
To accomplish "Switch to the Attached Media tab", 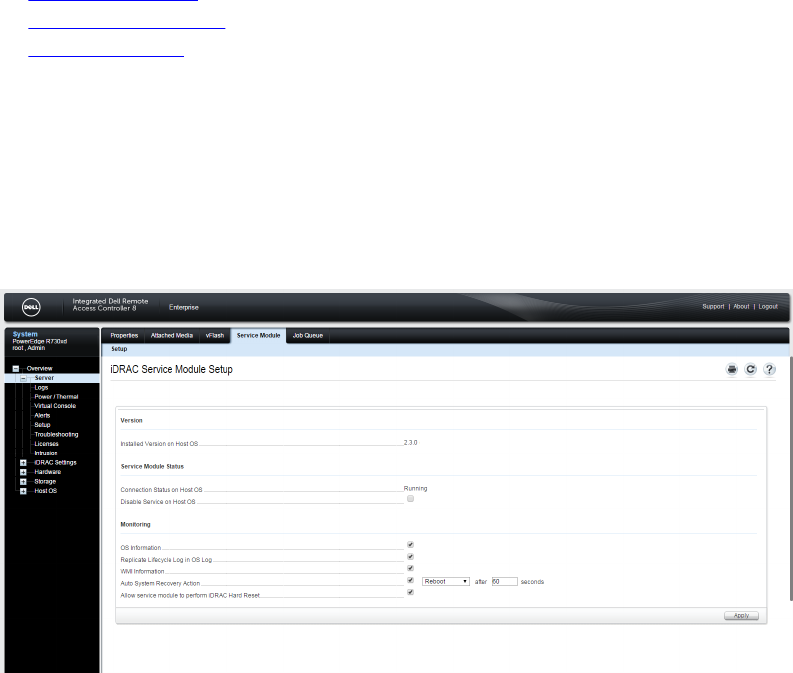I will [171, 336].
